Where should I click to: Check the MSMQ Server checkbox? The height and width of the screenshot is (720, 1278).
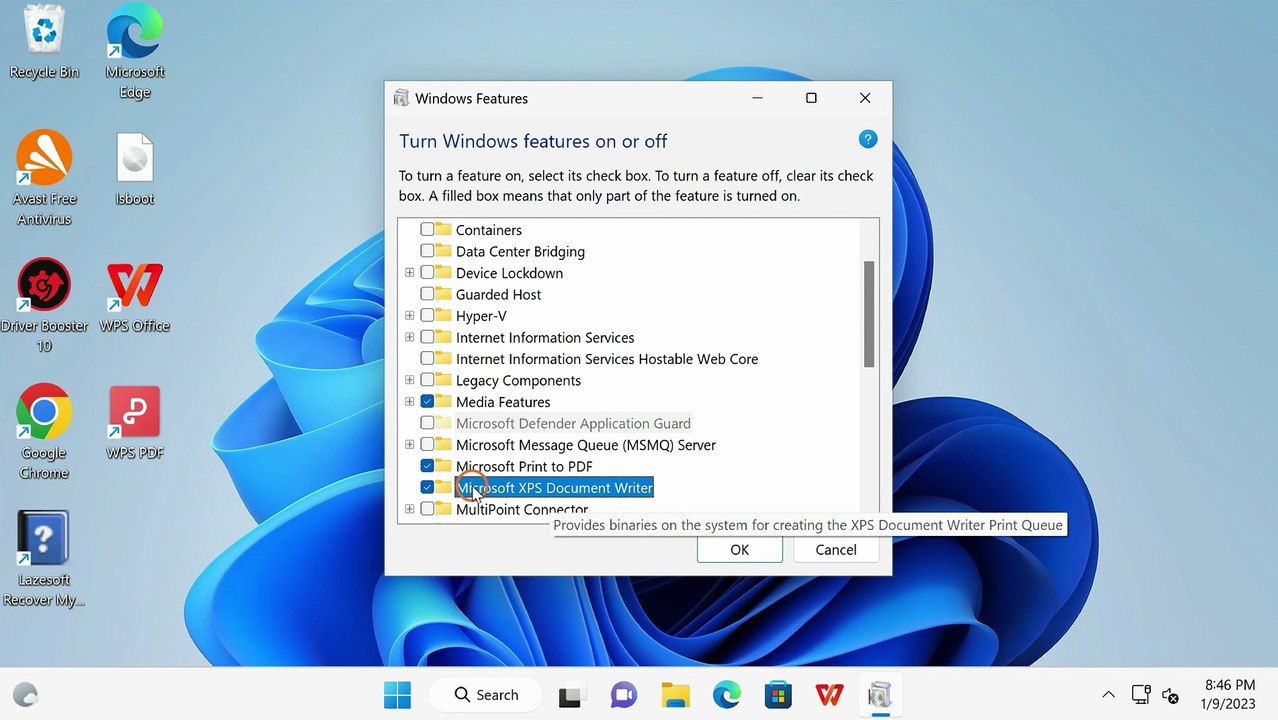coord(427,445)
